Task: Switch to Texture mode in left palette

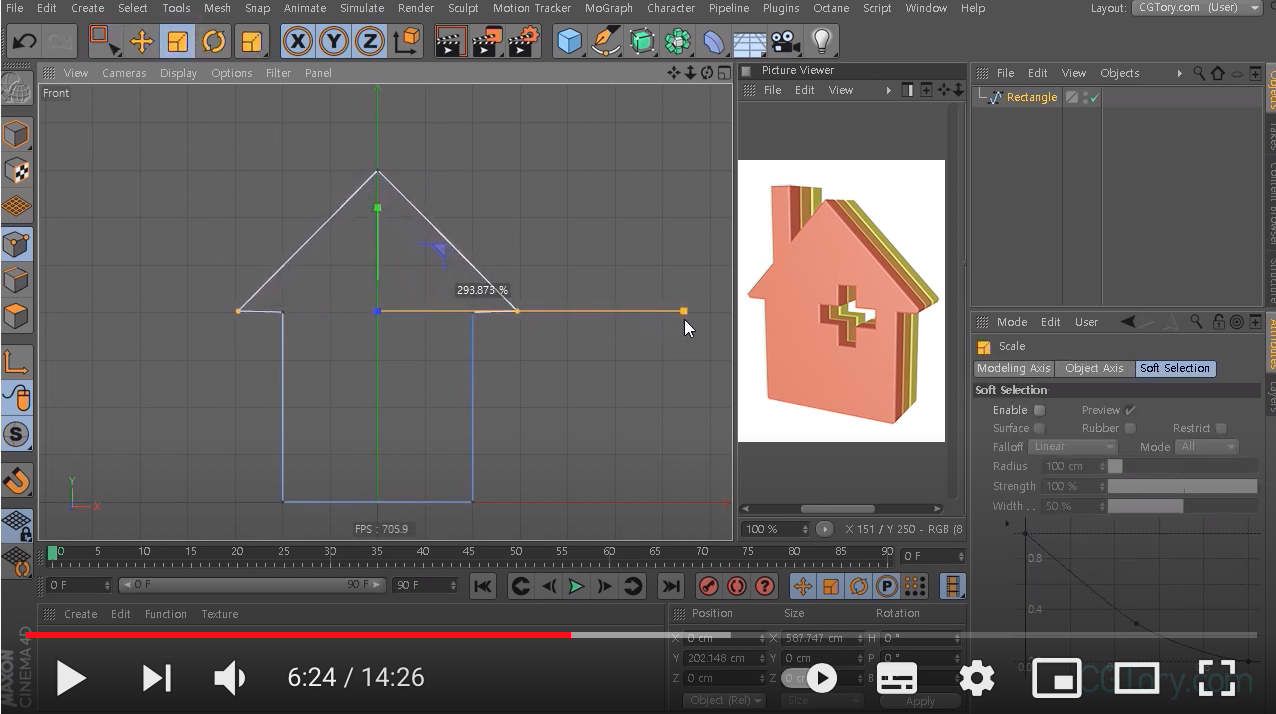Action: 16,171
